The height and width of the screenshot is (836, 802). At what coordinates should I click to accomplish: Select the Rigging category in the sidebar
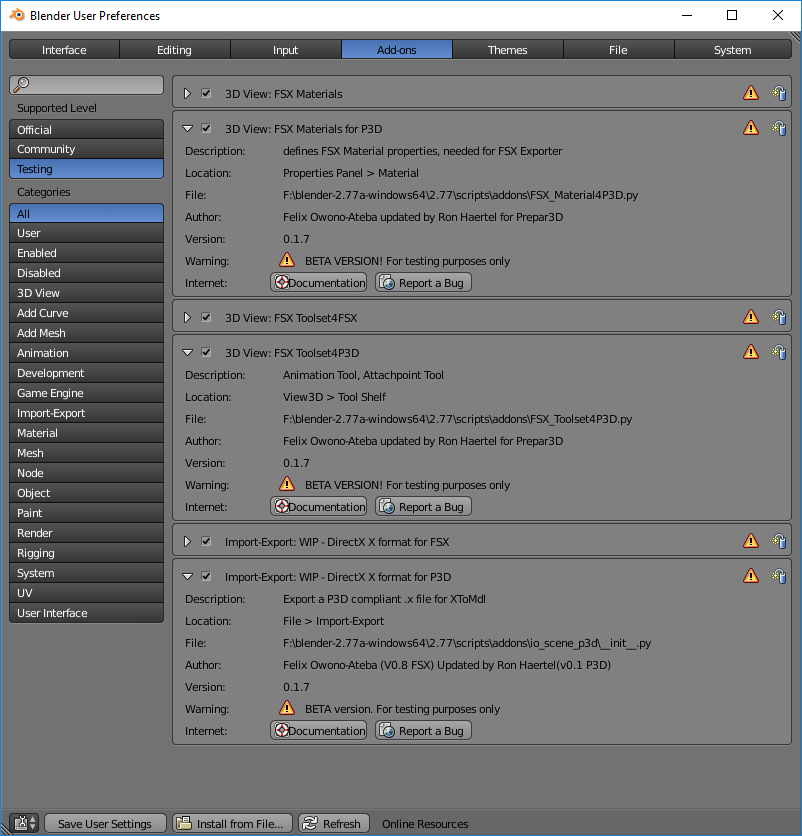click(86, 552)
